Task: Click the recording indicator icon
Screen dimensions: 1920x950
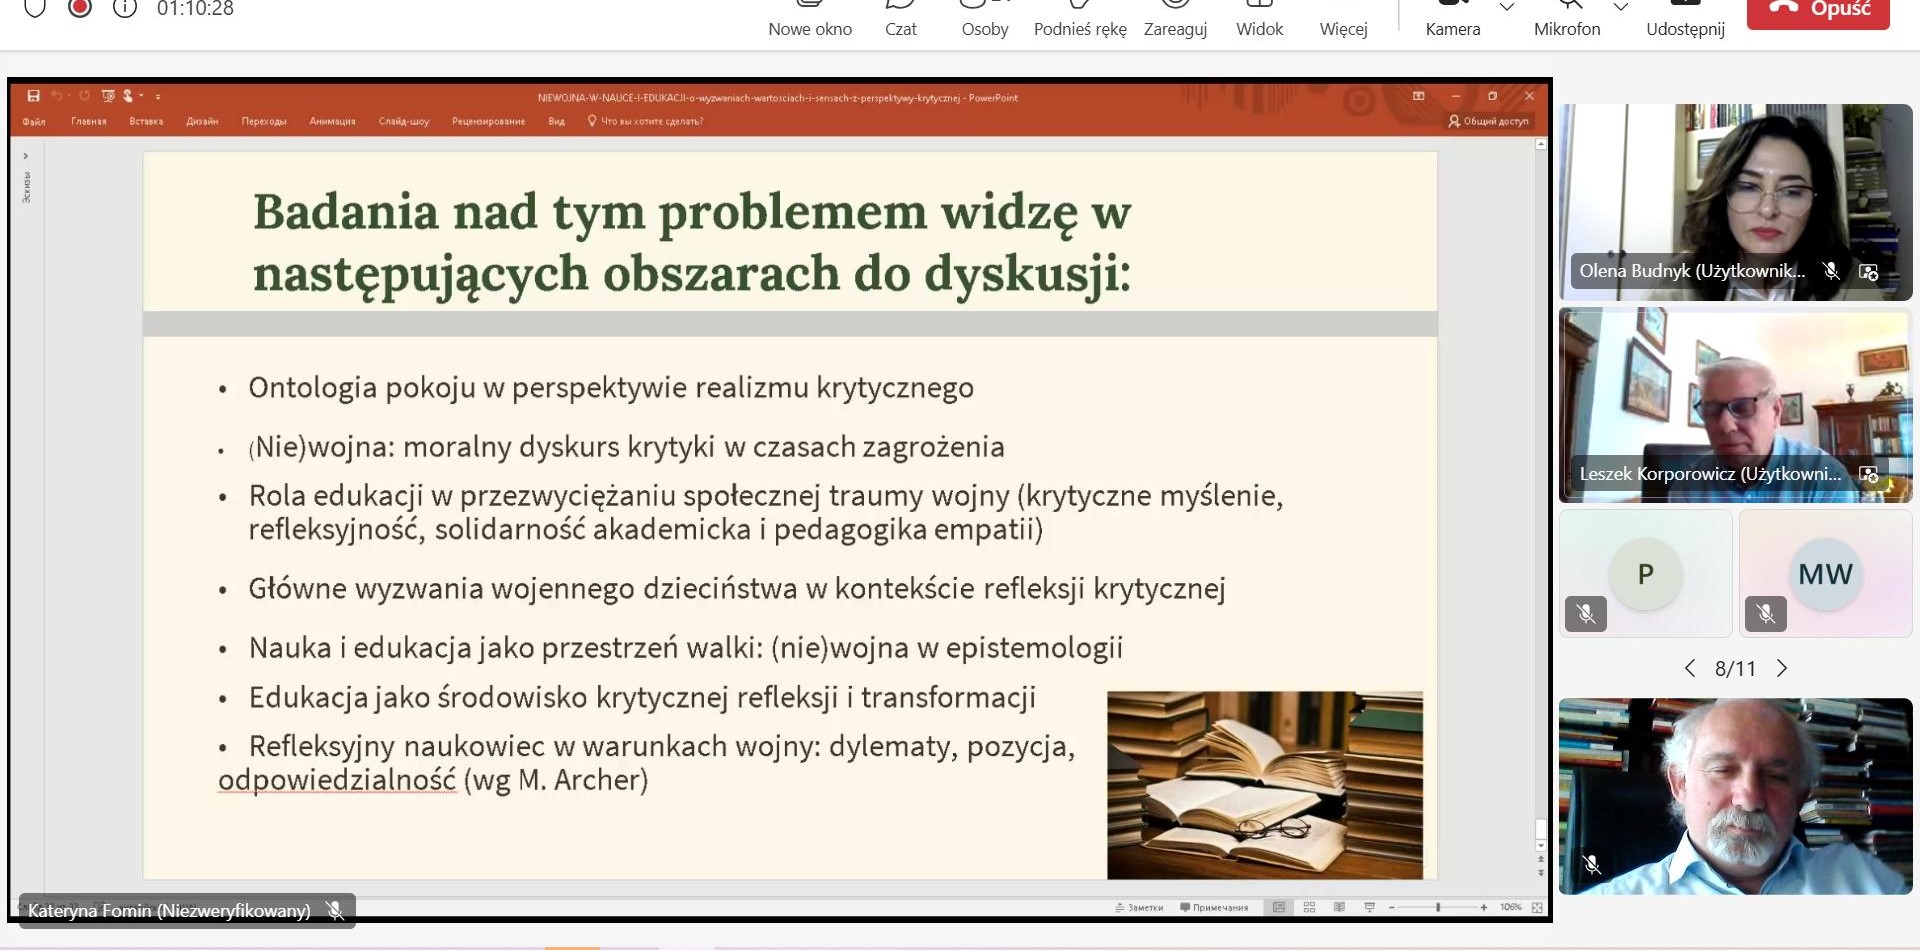Action: (80, 9)
